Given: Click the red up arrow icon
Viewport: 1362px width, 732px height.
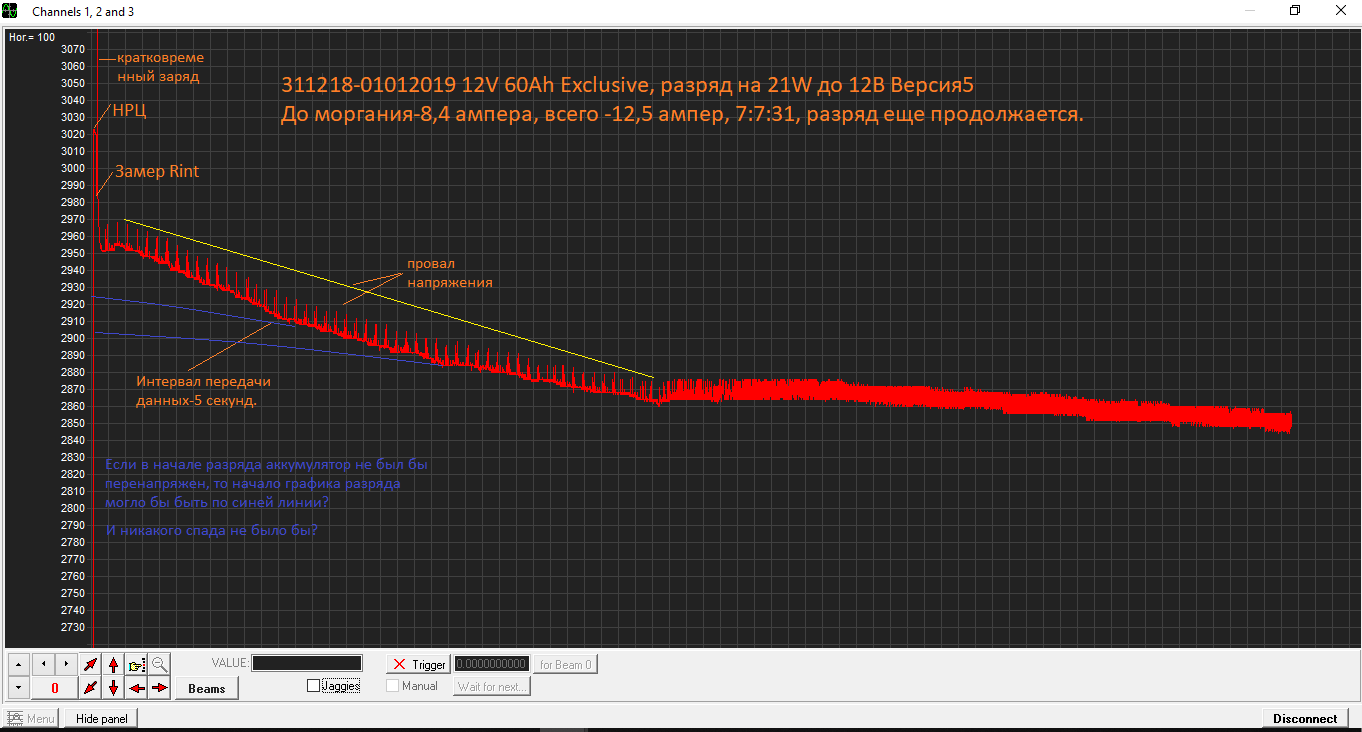Looking at the screenshot, I should [x=114, y=664].
